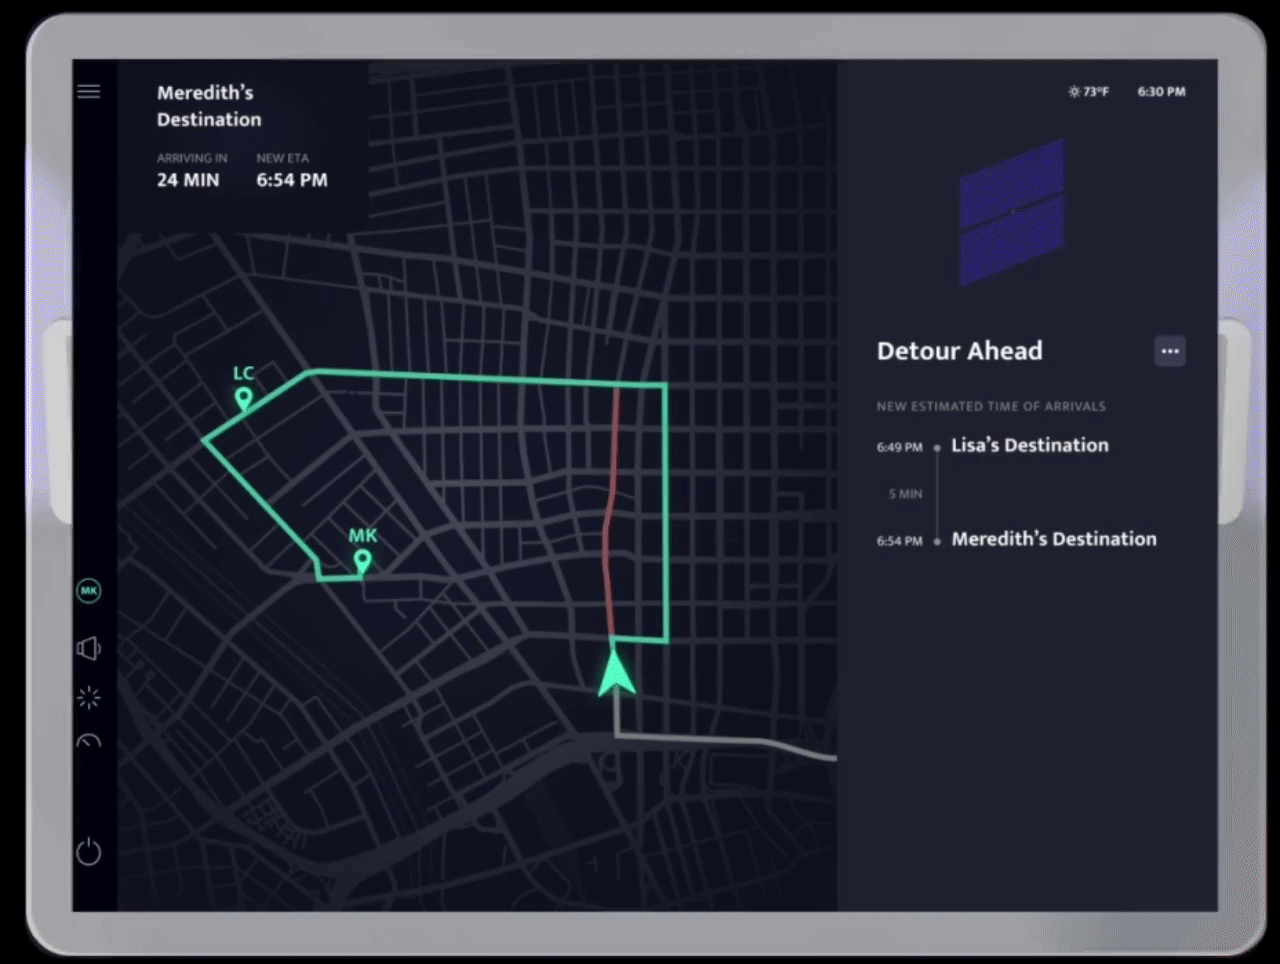Select the MK profile avatar in sidebar
This screenshot has width=1280, height=964.
(89, 591)
